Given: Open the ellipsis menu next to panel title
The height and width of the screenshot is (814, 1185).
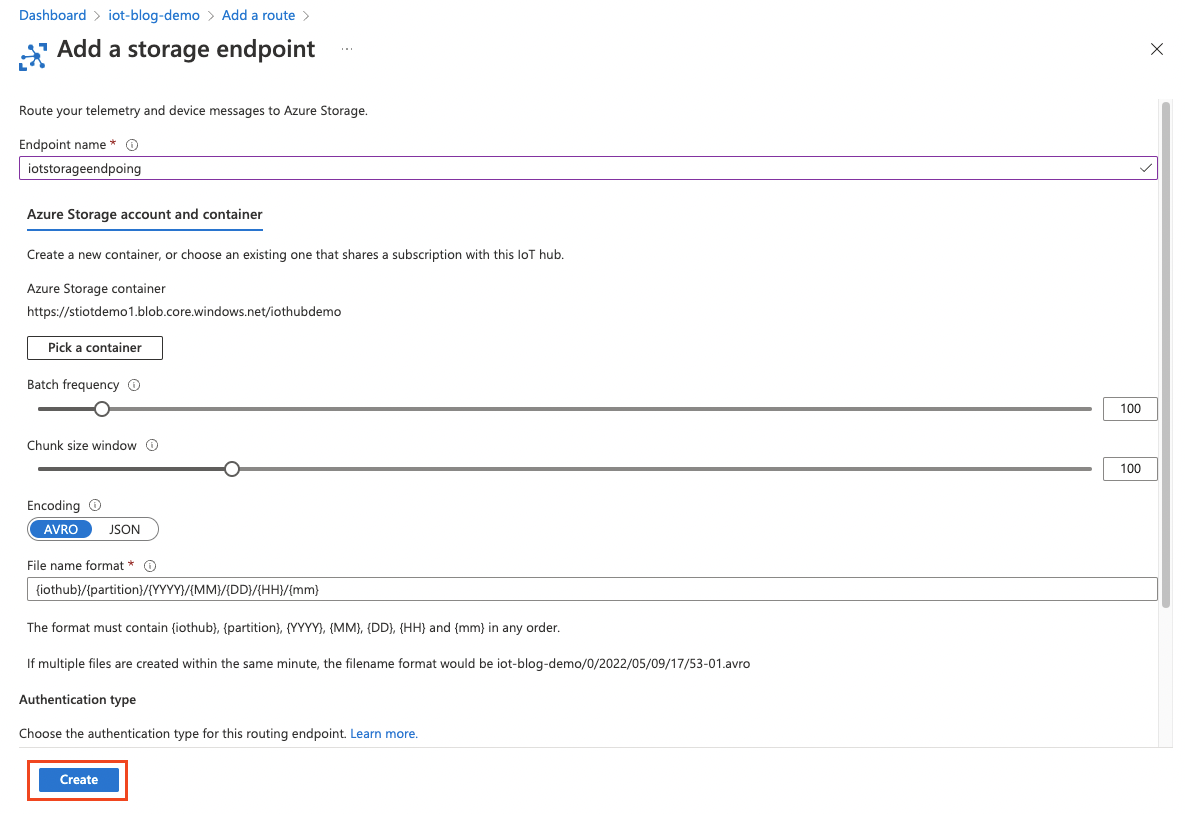Looking at the screenshot, I should tap(345, 49).
